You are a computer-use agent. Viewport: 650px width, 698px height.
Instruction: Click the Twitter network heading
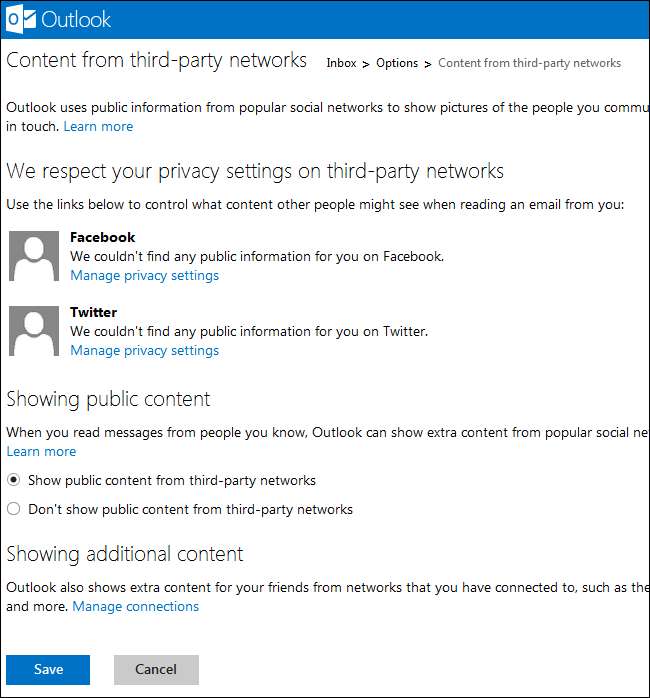[93, 312]
